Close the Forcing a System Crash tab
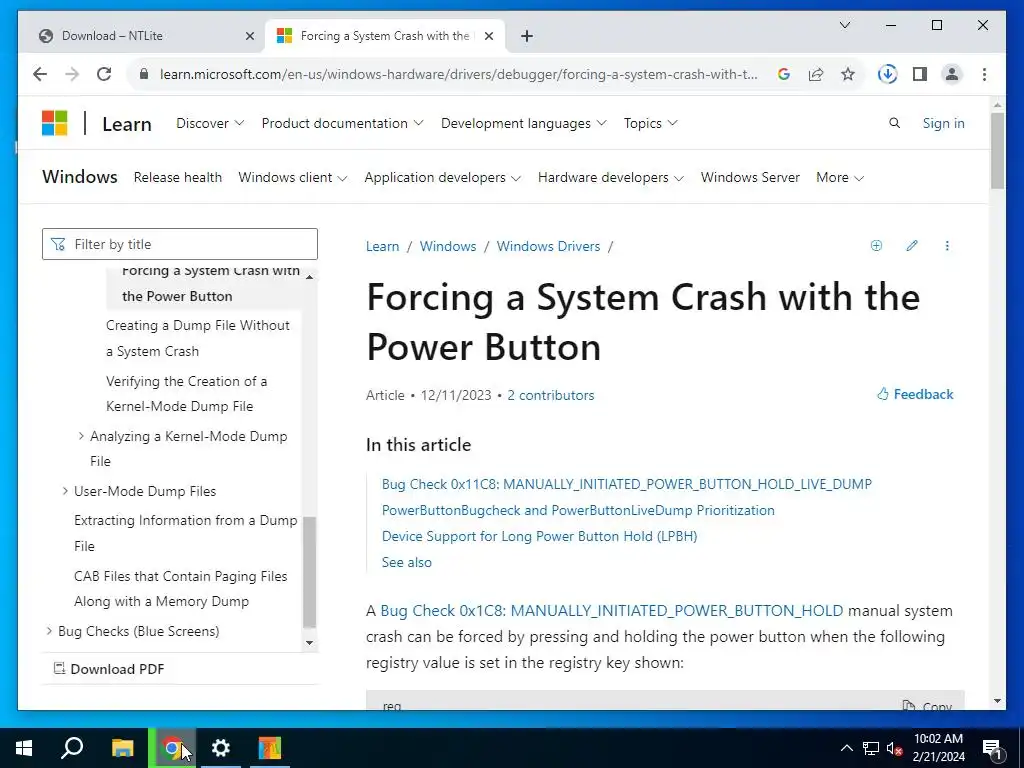The image size is (1024, 768). coord(488,36)
